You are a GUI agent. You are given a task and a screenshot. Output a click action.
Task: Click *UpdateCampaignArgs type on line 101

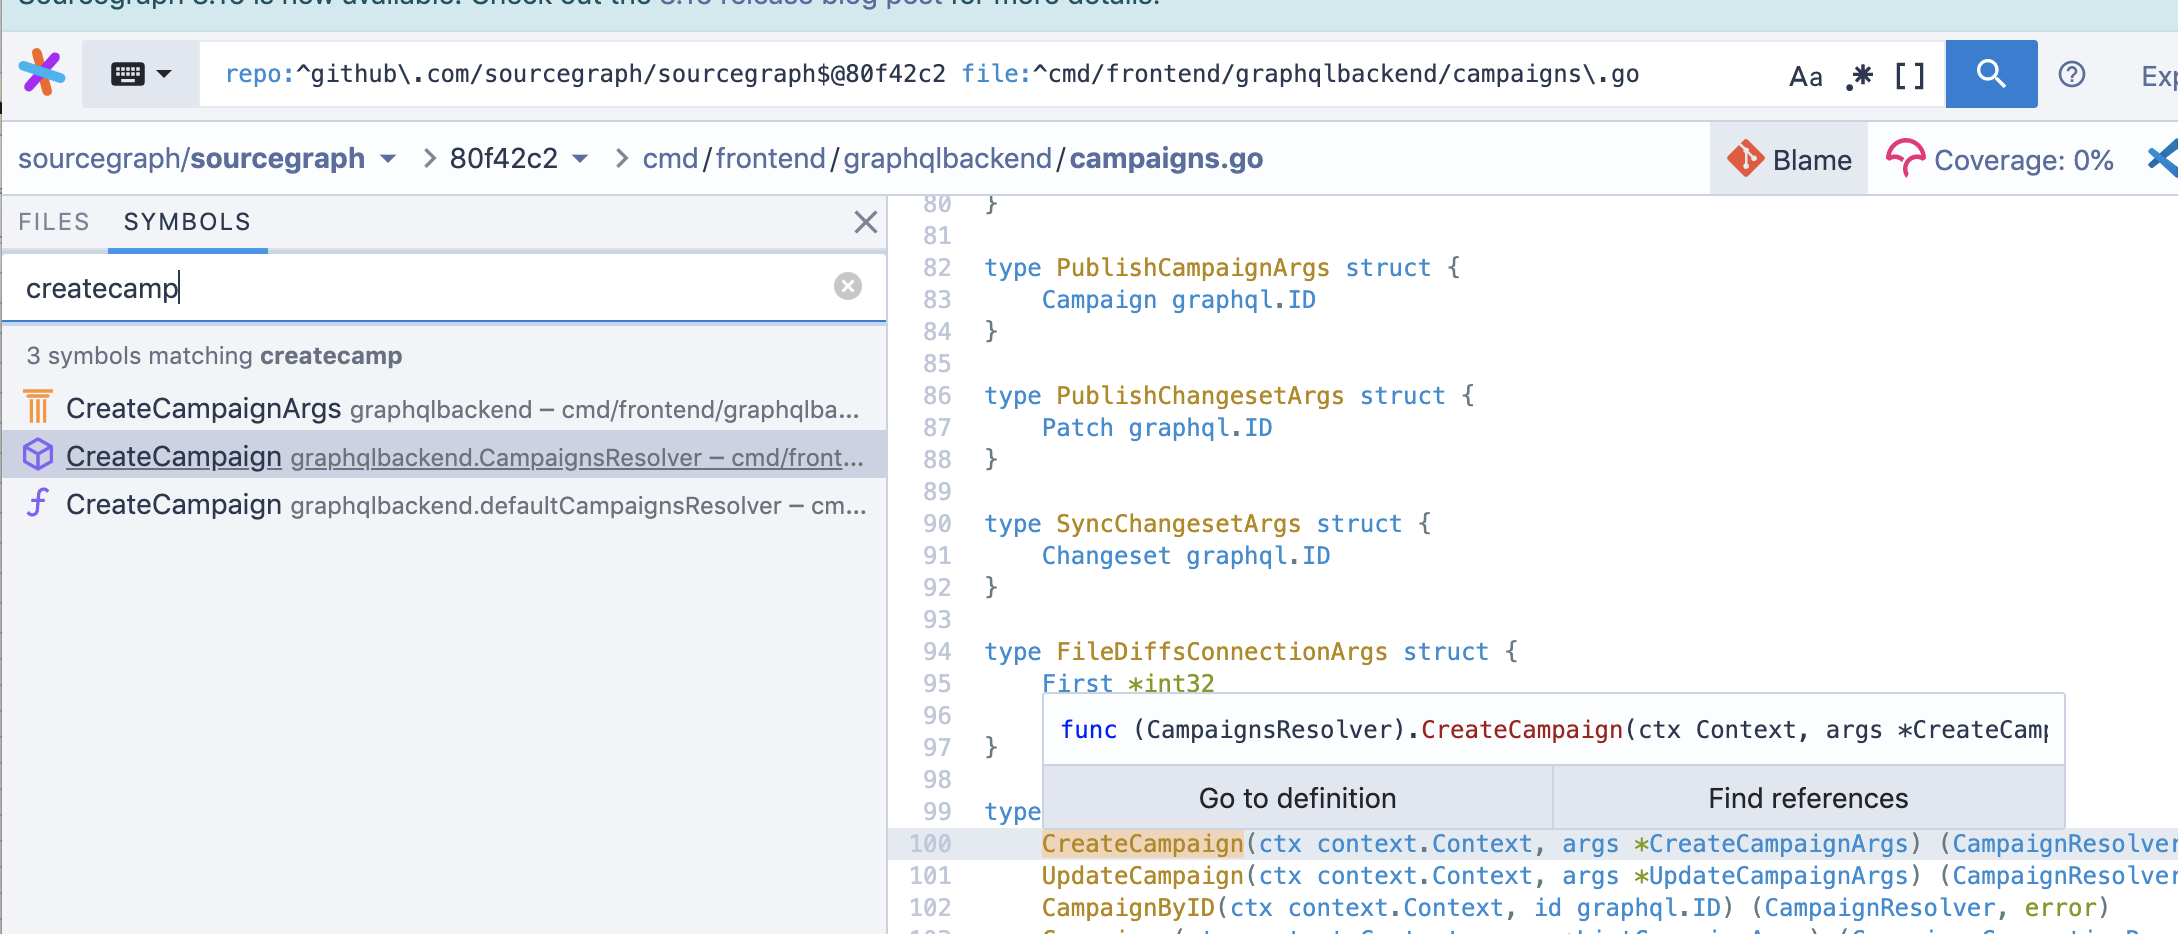[1771, 876]
